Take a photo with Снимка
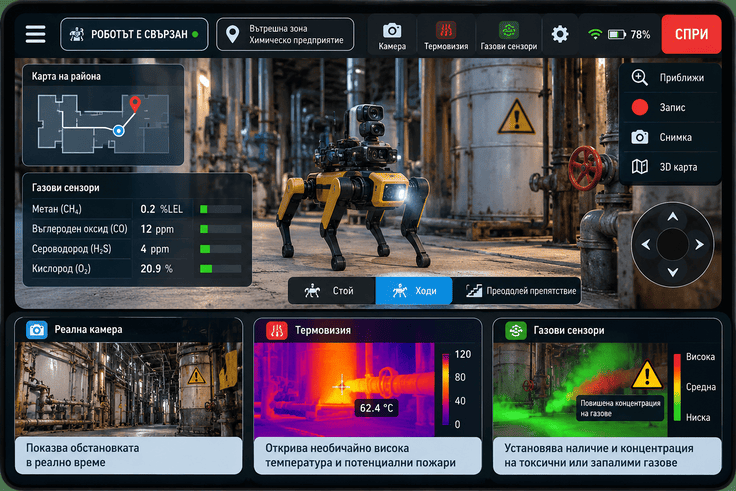The width and height of the screenshot is (736, 491). point(670,137)
